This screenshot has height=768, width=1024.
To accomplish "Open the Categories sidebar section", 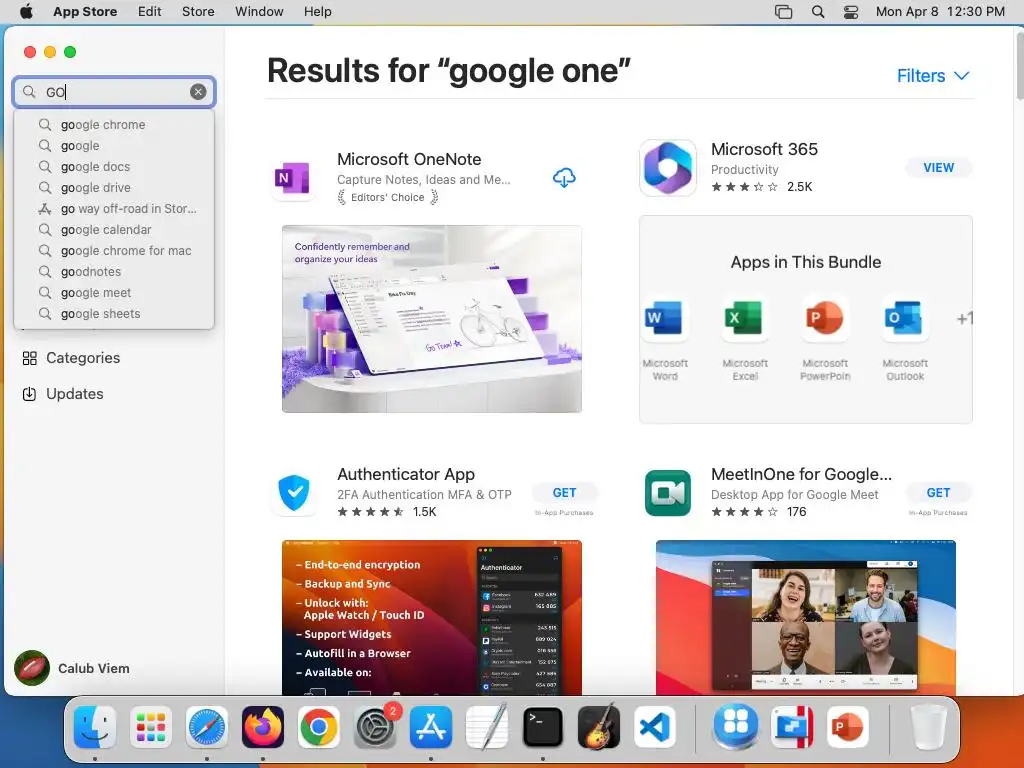I will [71, 358].
